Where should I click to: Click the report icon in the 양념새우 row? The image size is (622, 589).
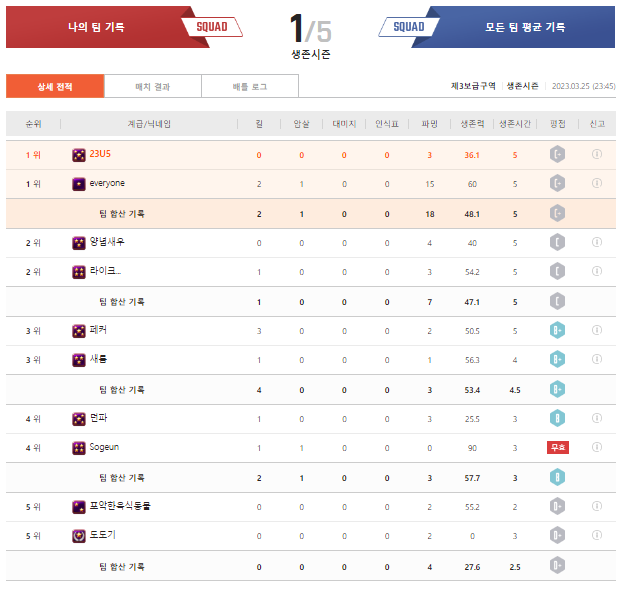[597, 243]
